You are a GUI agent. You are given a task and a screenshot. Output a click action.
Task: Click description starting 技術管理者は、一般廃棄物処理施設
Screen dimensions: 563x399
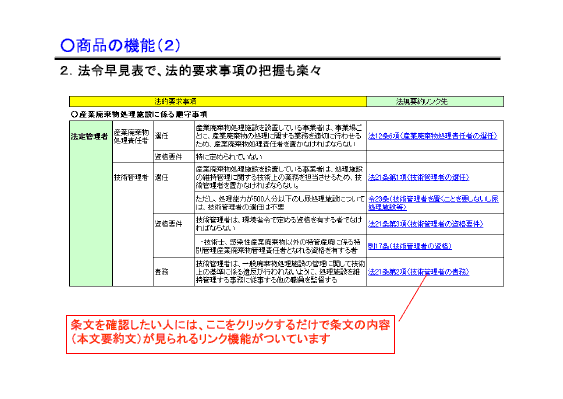(x=280, y=272)
